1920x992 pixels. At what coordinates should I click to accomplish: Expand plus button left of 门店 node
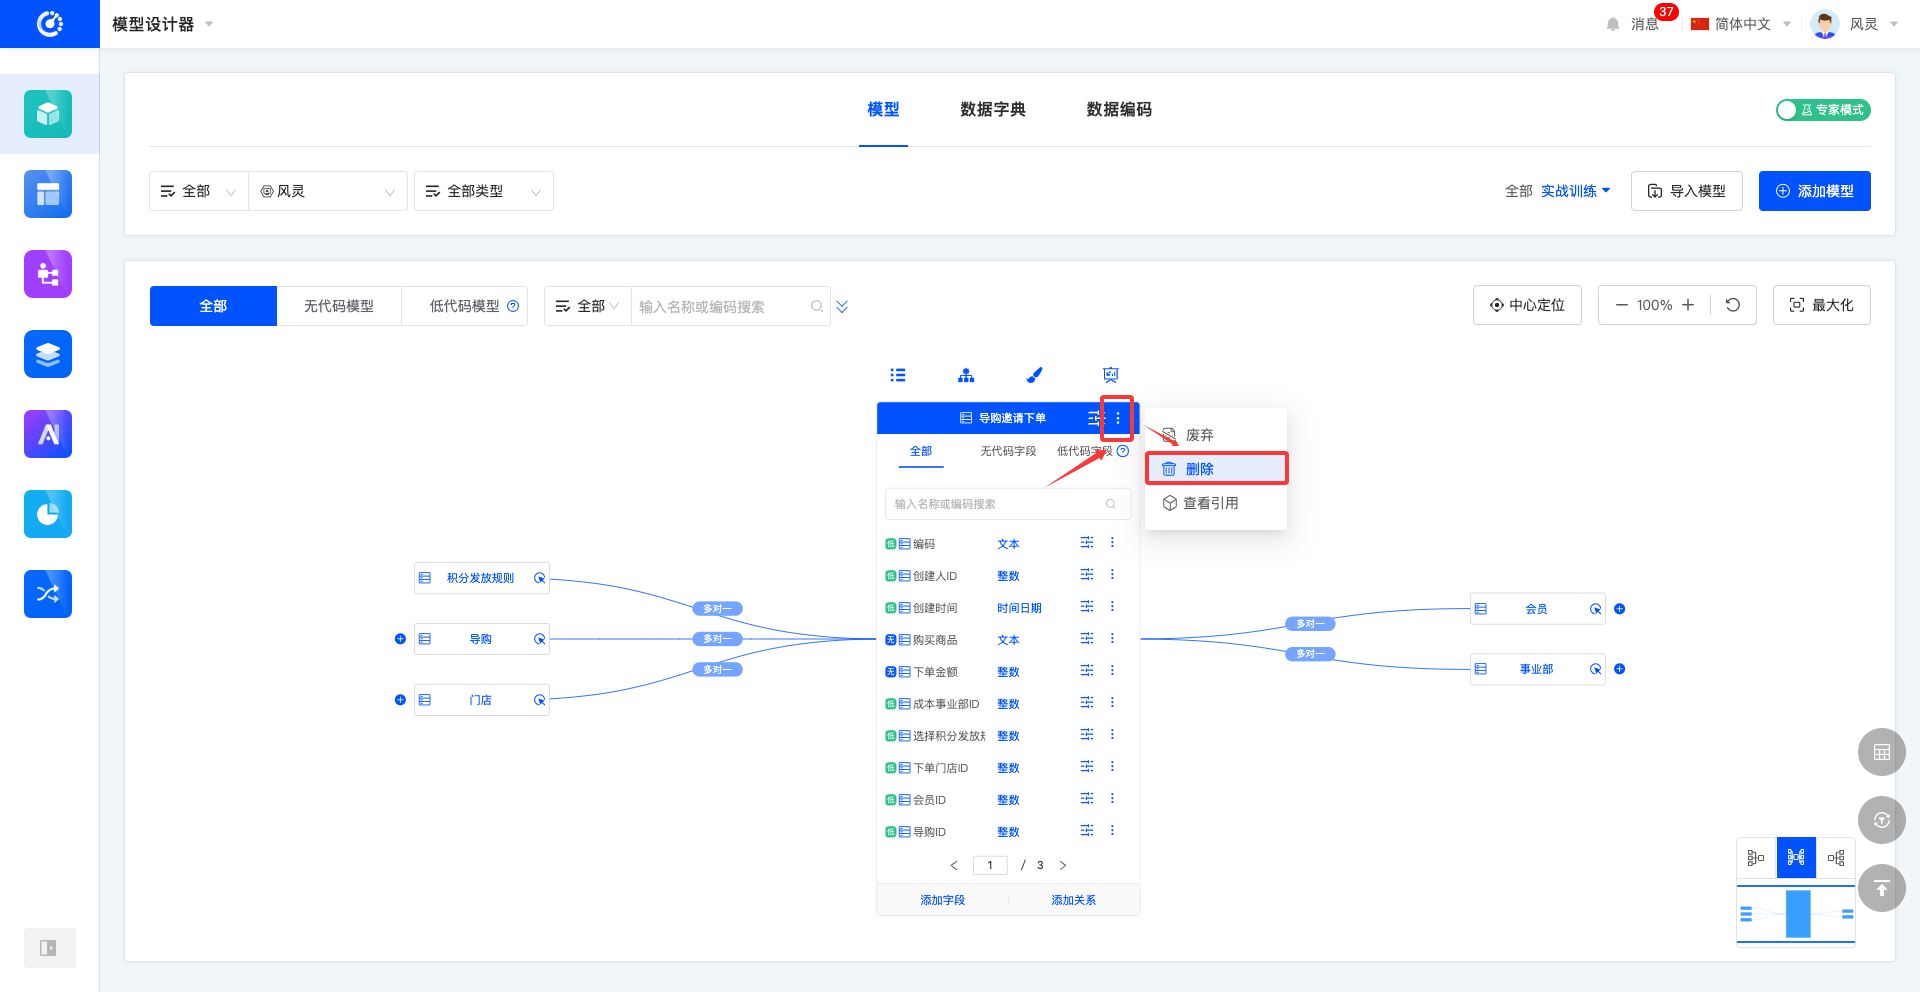(400, 700)
